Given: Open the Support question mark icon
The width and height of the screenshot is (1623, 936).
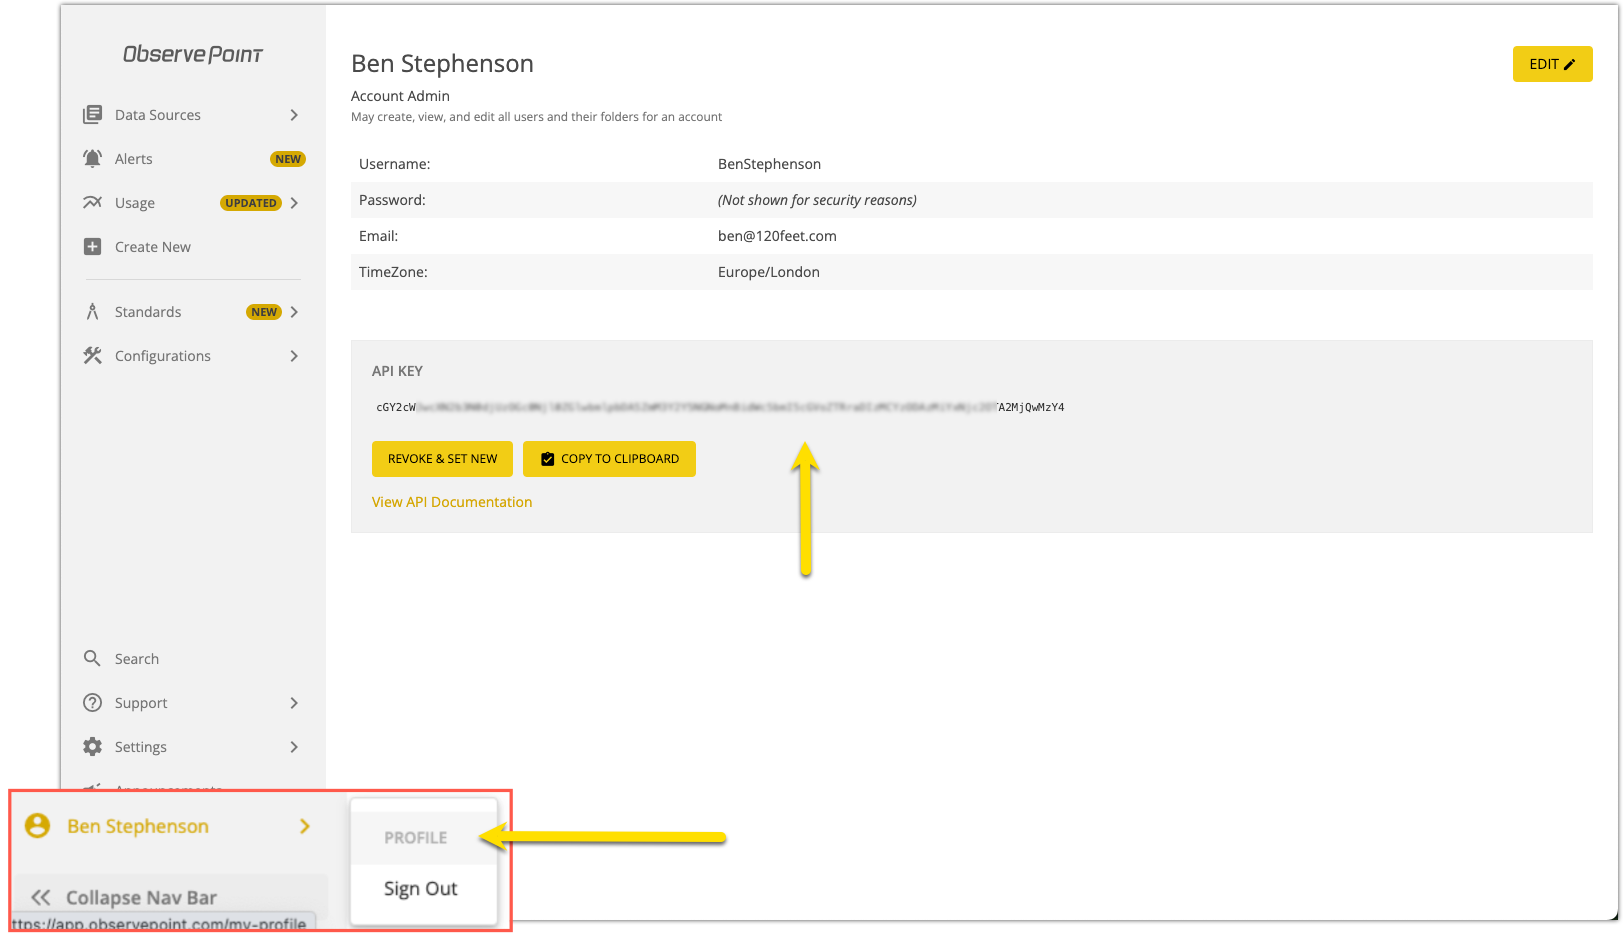Looking at the screenshot, I should (x=92, y=703).
